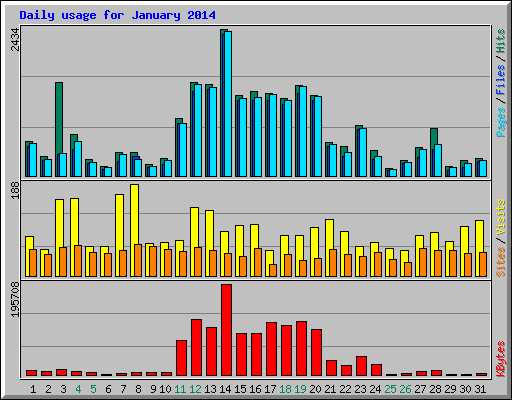
Task: Click green weekend day label 12
Action: coord(195,389)
